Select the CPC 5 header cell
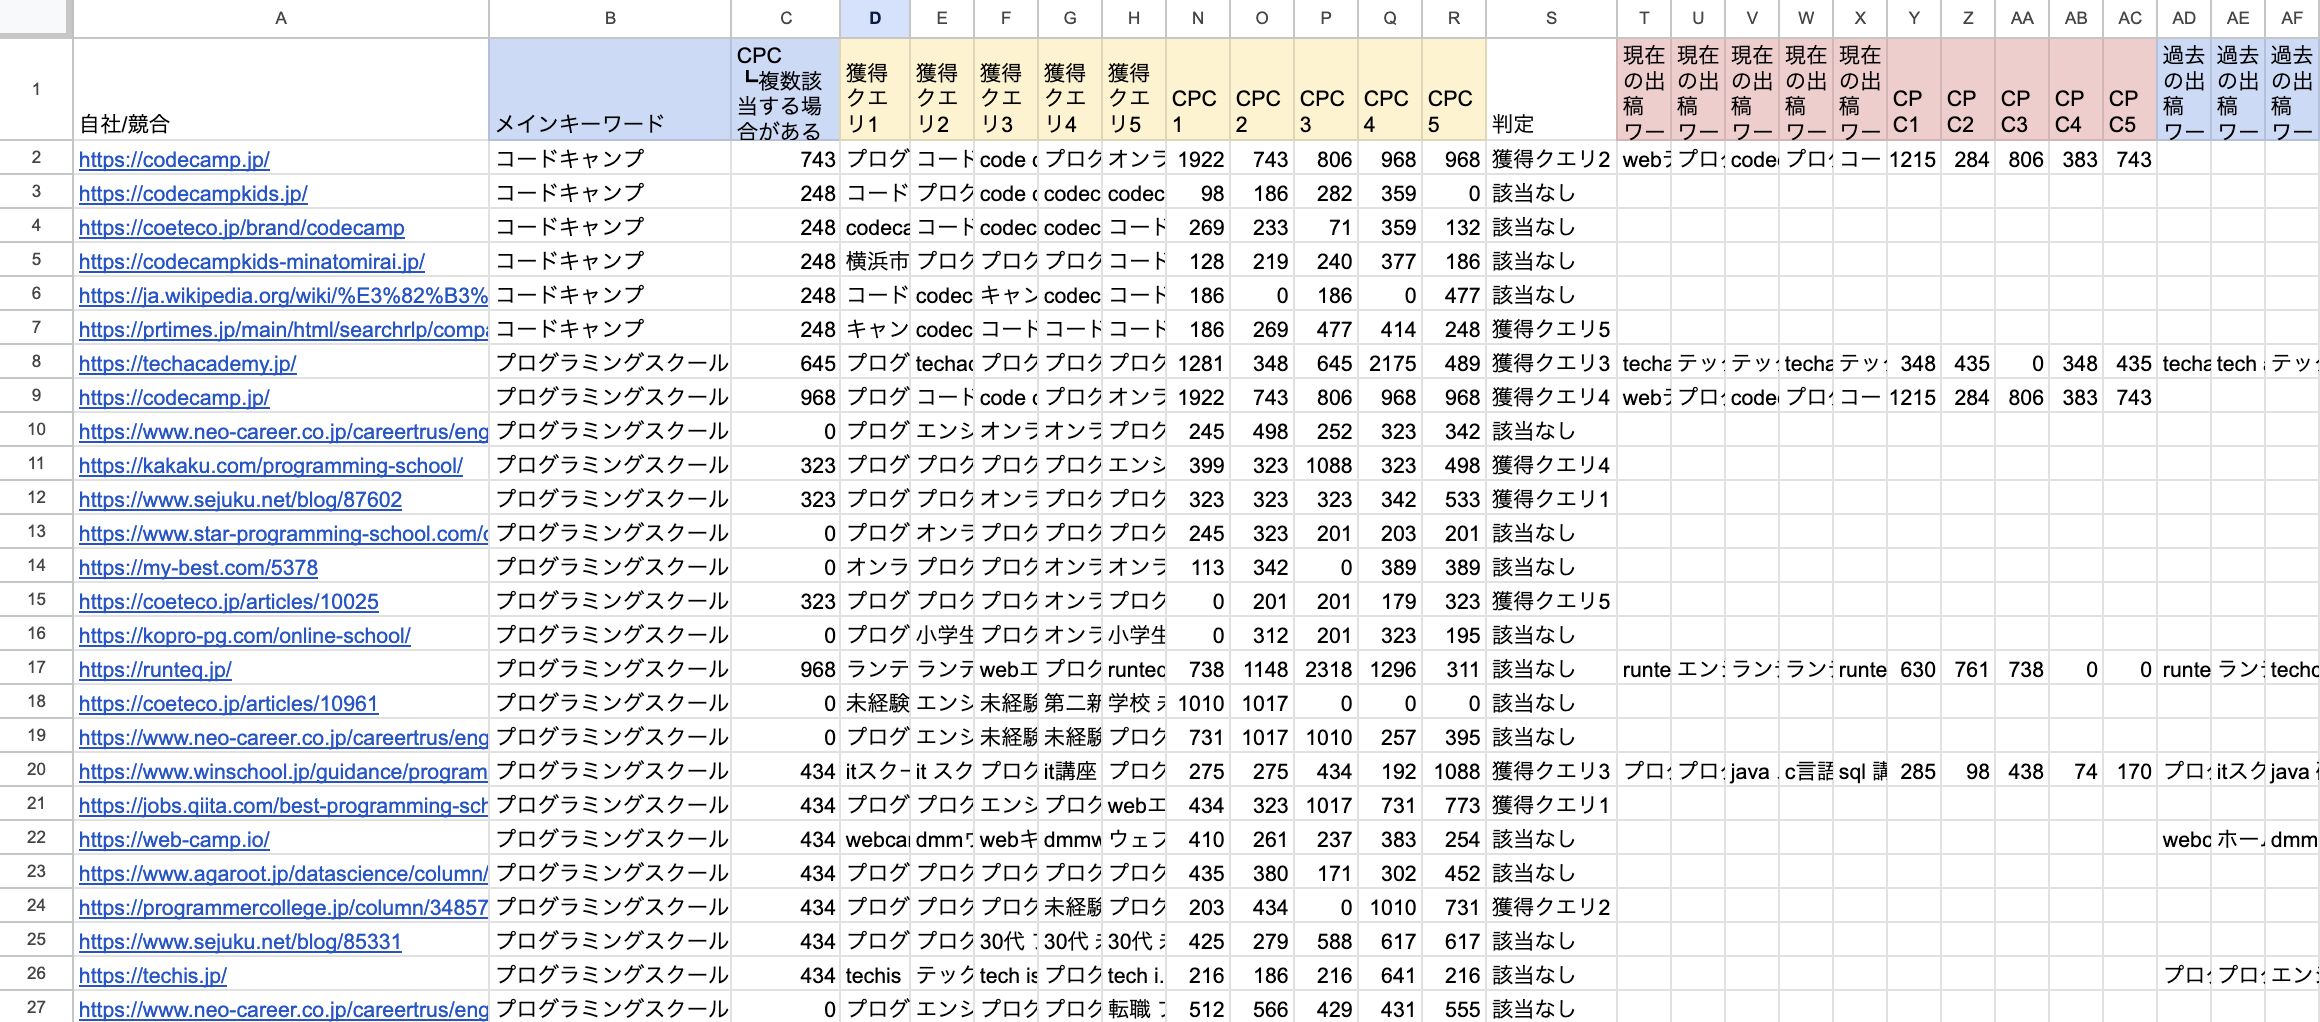The height and width of the screenshot is (1022, 2320). coord(1454,89)
